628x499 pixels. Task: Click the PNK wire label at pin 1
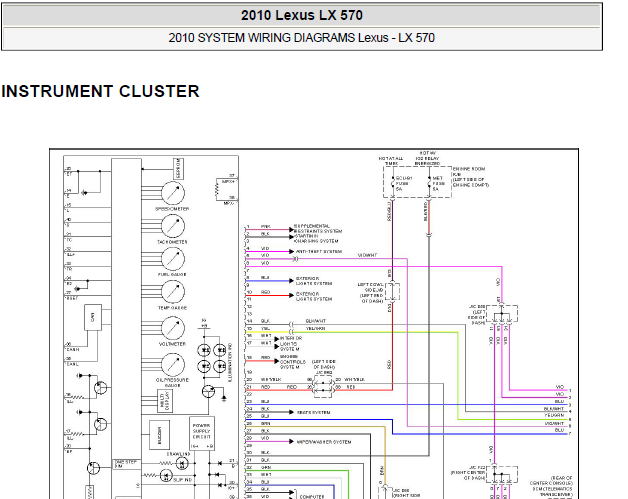pyautogui.click(x=265, y=226)
